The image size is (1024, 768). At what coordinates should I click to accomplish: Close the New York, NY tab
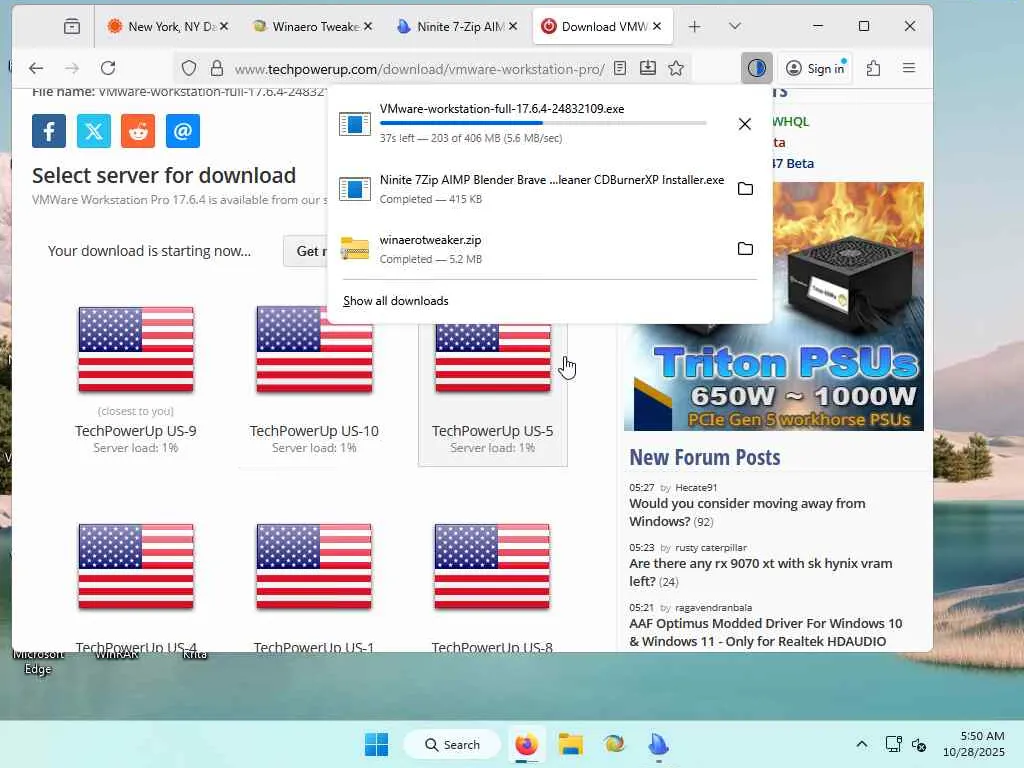(223, 26)
